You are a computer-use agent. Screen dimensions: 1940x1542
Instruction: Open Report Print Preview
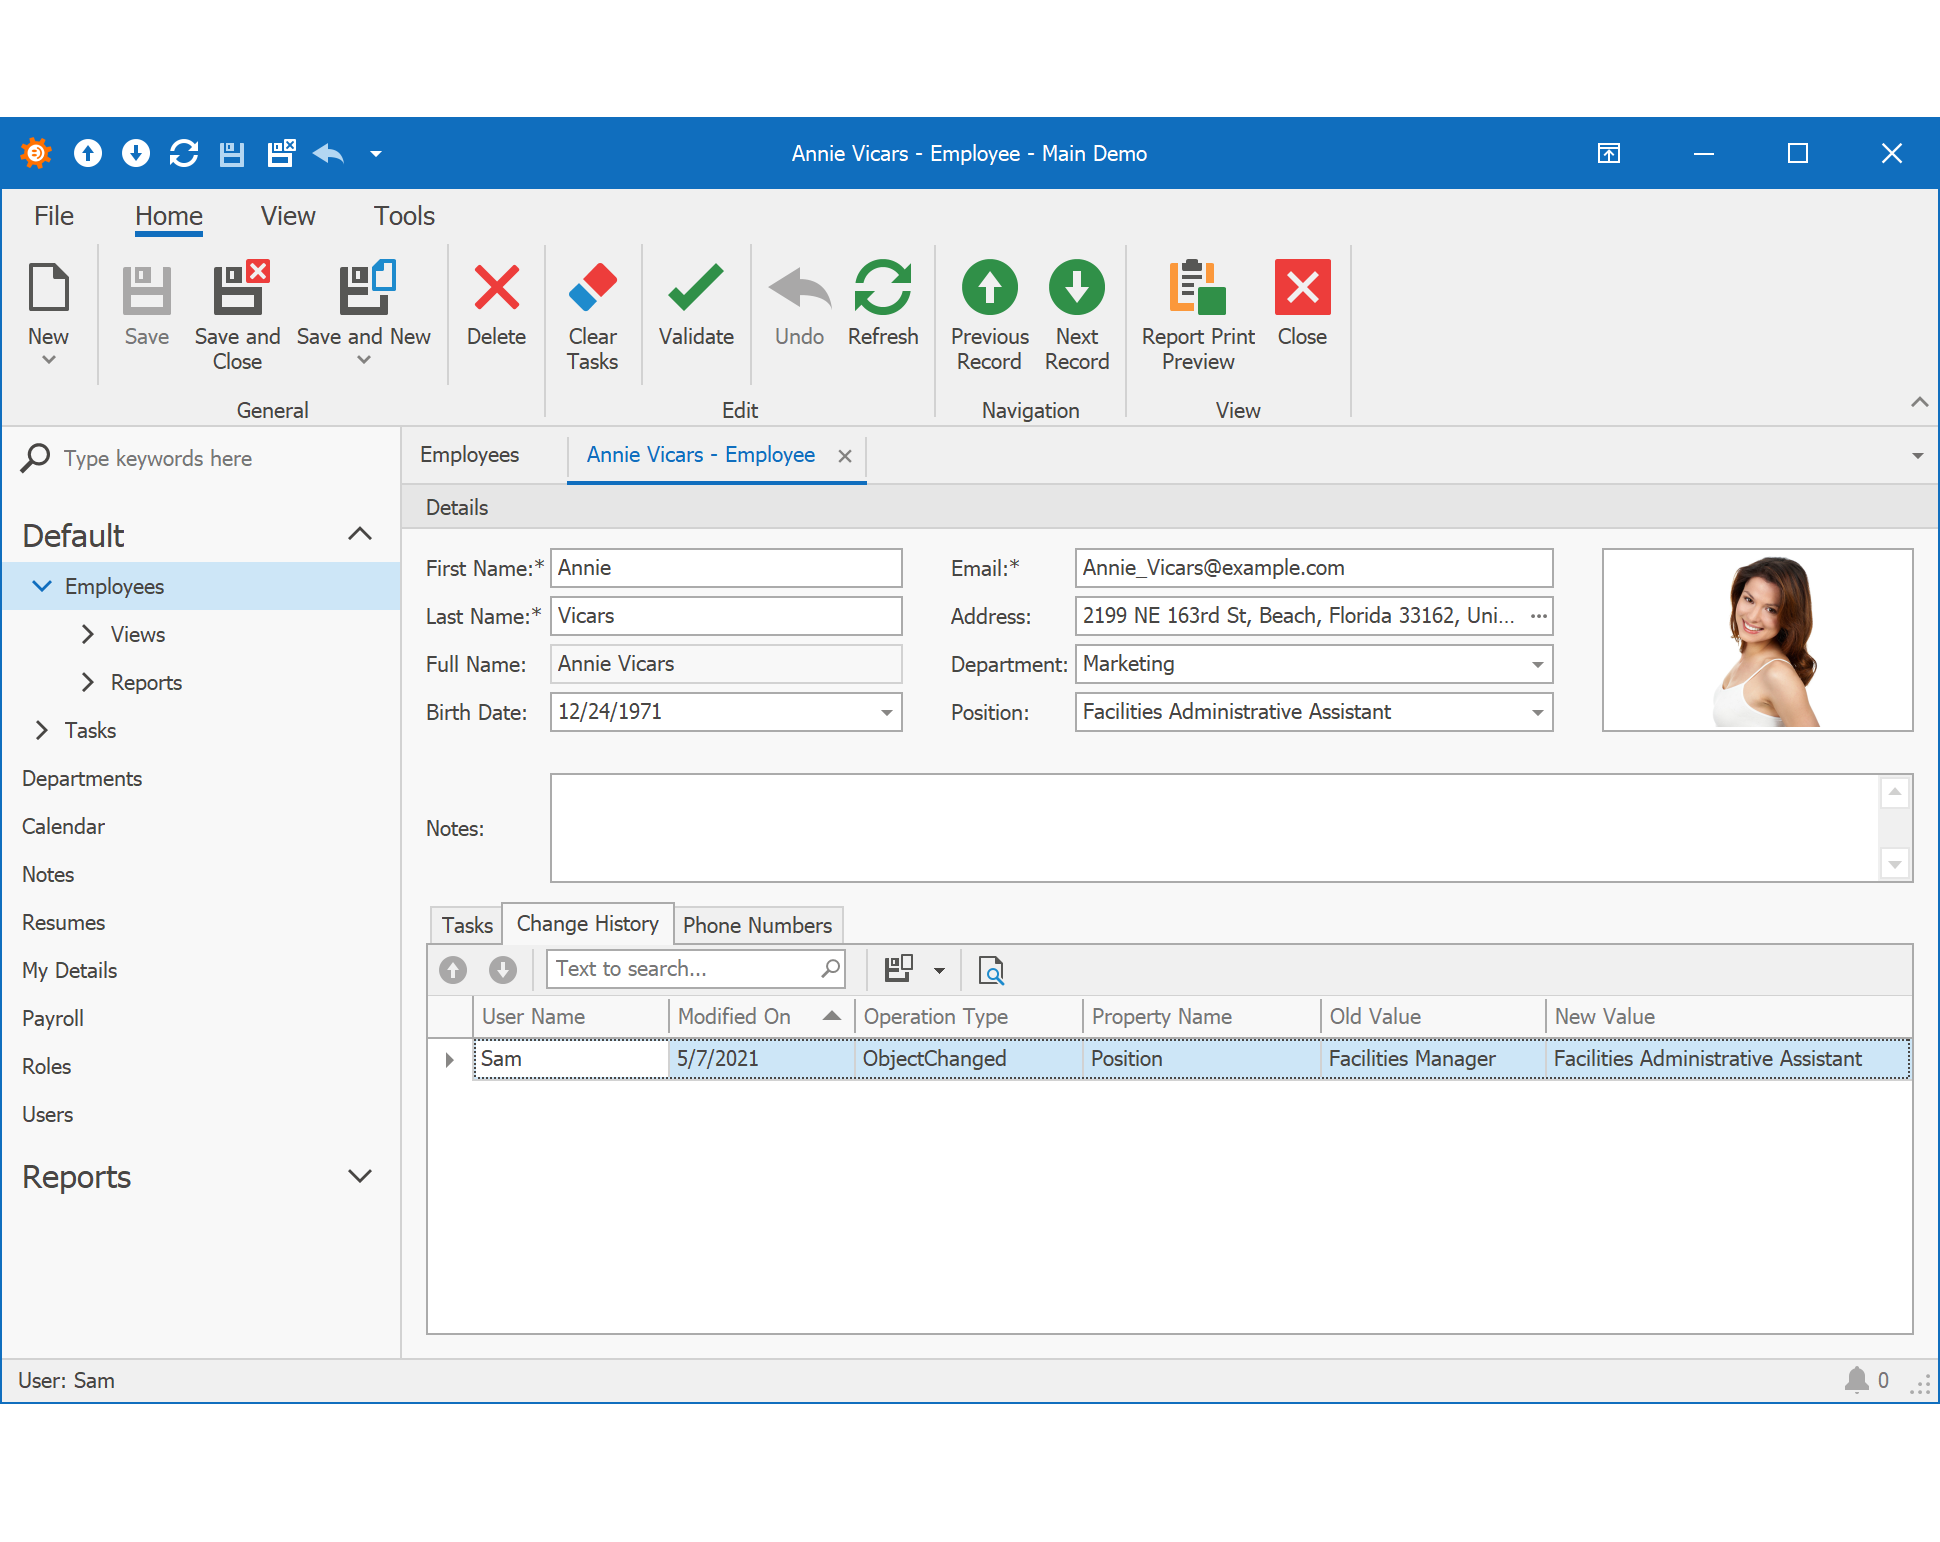(1197, 289)
